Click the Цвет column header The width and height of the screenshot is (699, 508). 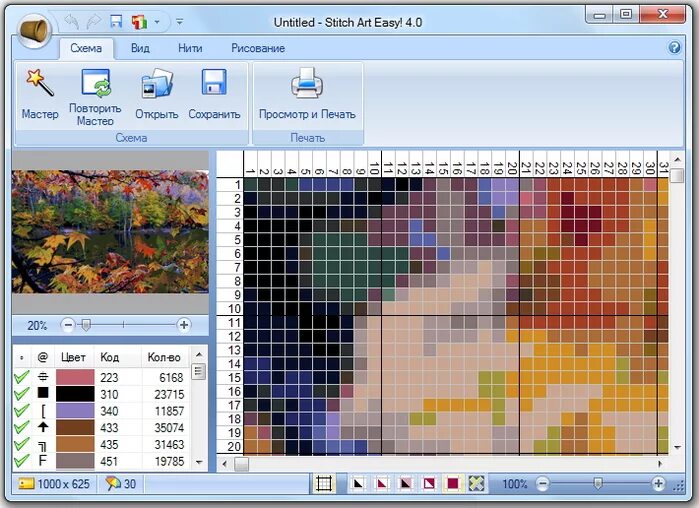tap(73, 357)
